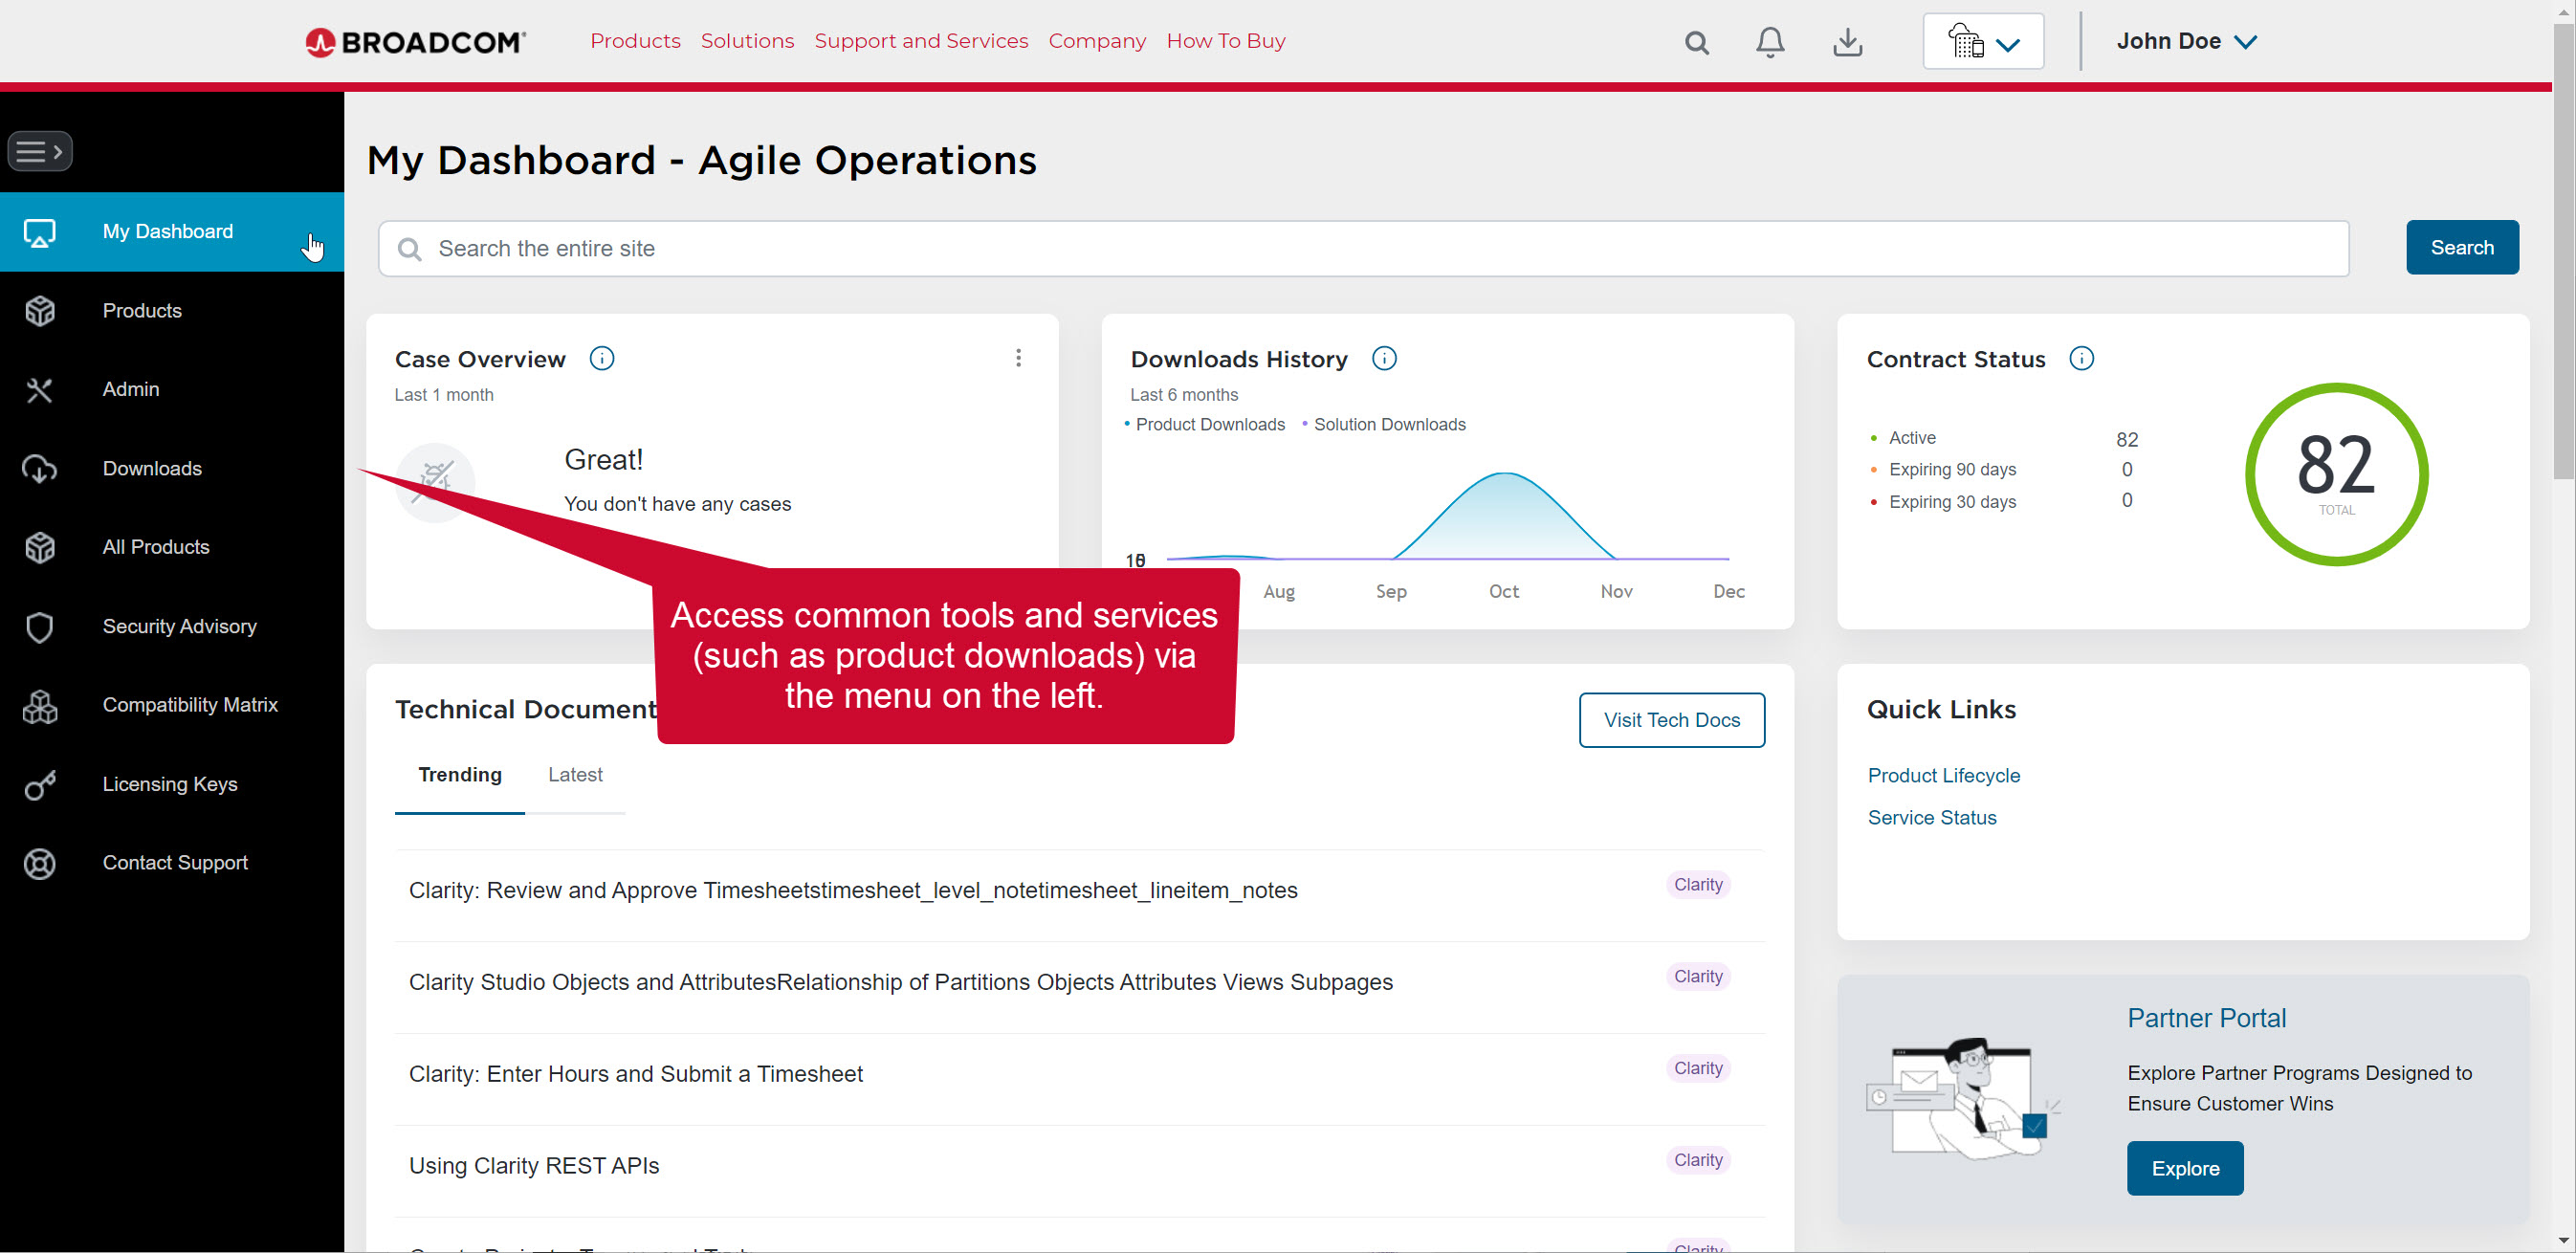Switch to the Latest tab
The image size is (2576, 1253).
[575, 775]
